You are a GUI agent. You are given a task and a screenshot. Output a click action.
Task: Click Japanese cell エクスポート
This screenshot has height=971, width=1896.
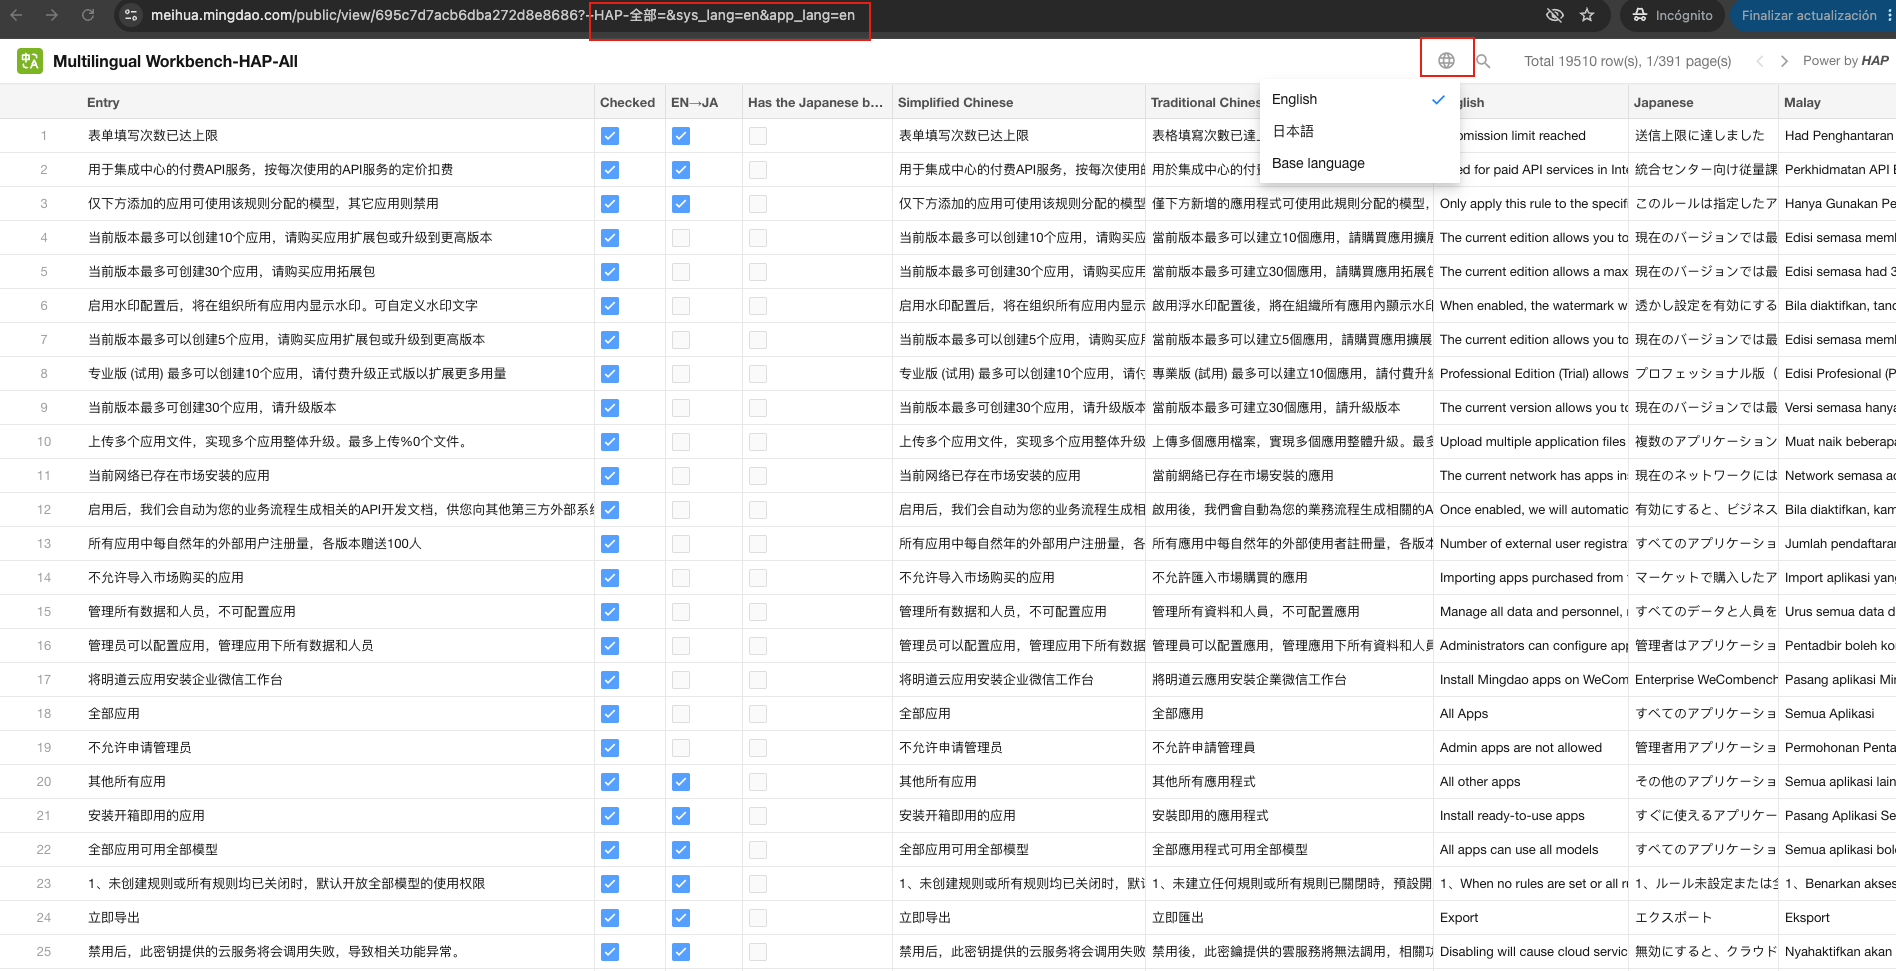coord(1673,918)
